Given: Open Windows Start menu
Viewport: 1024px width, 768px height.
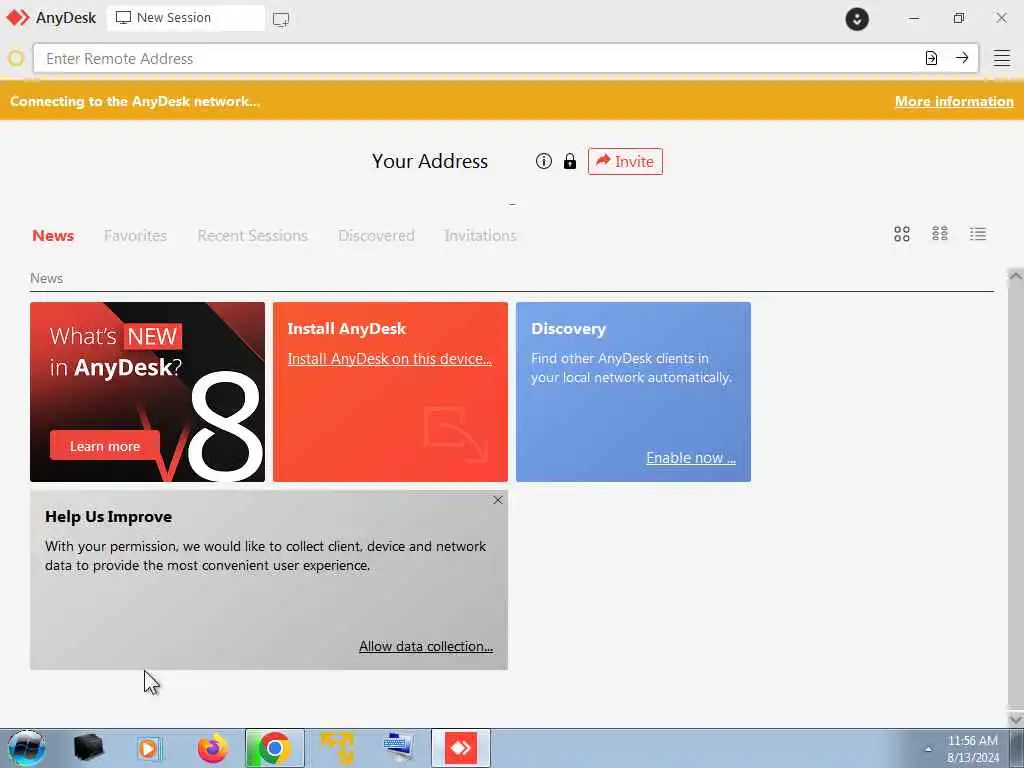Looking at the screenshot, I should point(26,748).
